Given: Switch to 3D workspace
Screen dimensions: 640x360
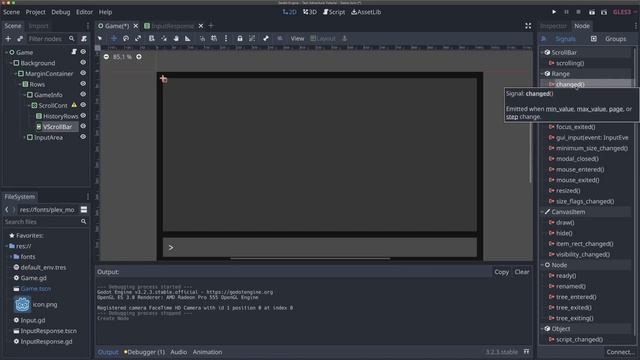Looking at the screenshot, I should point(310,12).
